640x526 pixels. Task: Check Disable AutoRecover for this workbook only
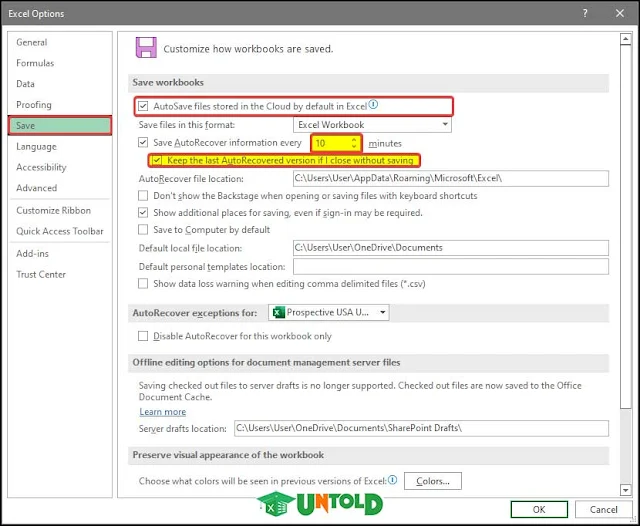click(143, 336)
